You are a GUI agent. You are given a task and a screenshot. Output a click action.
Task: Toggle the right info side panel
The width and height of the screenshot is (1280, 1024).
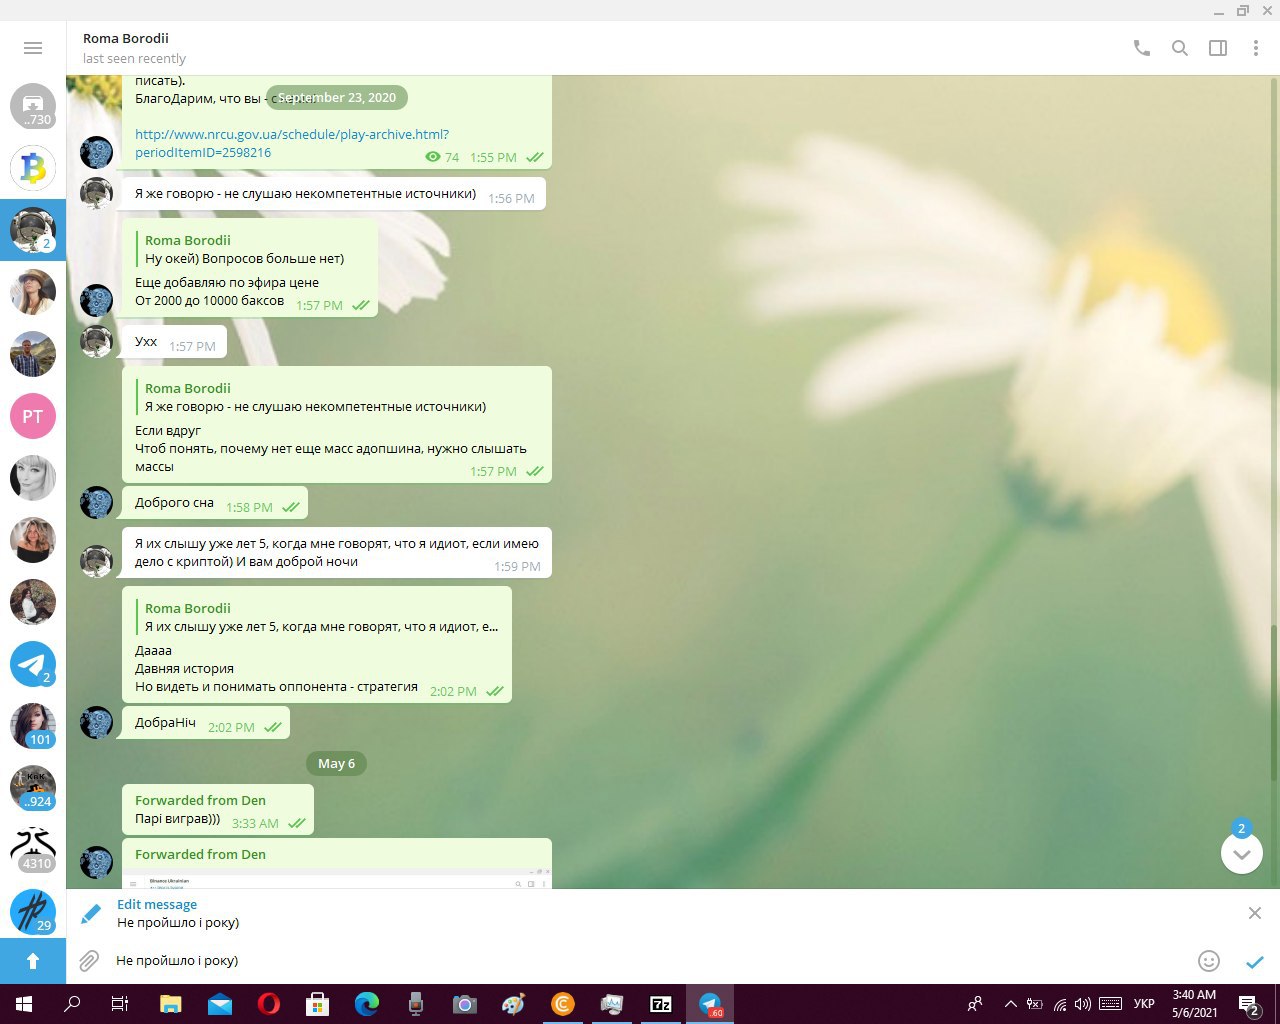coord(1218,48)
